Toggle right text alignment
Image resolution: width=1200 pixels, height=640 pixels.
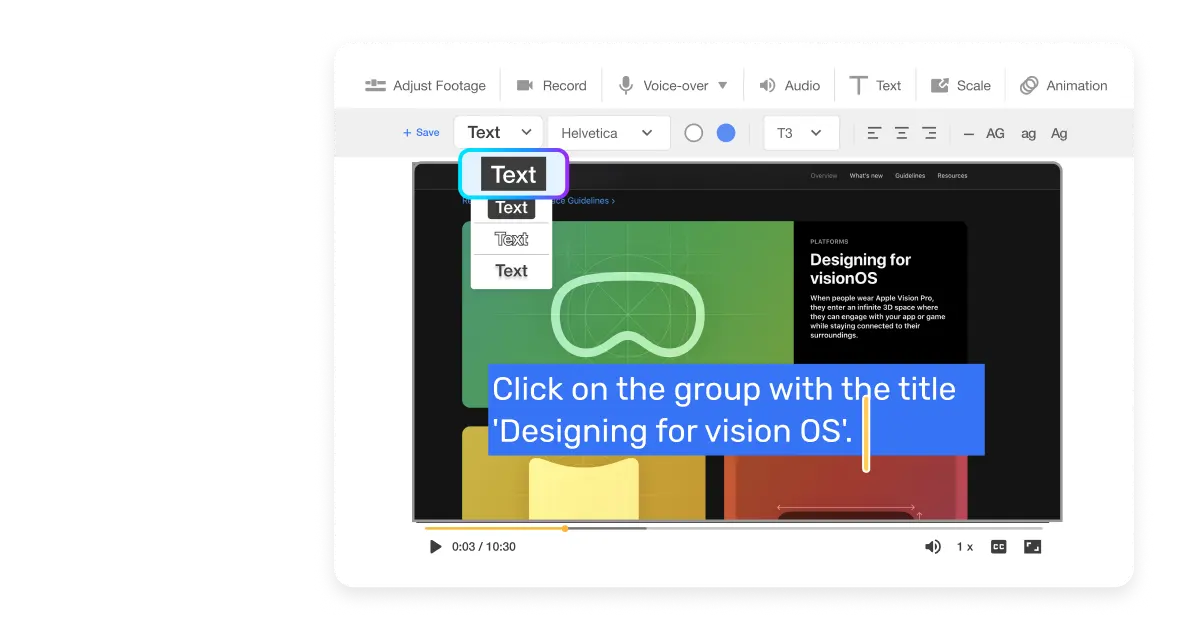pyautogui.click(x=928, y=131)
